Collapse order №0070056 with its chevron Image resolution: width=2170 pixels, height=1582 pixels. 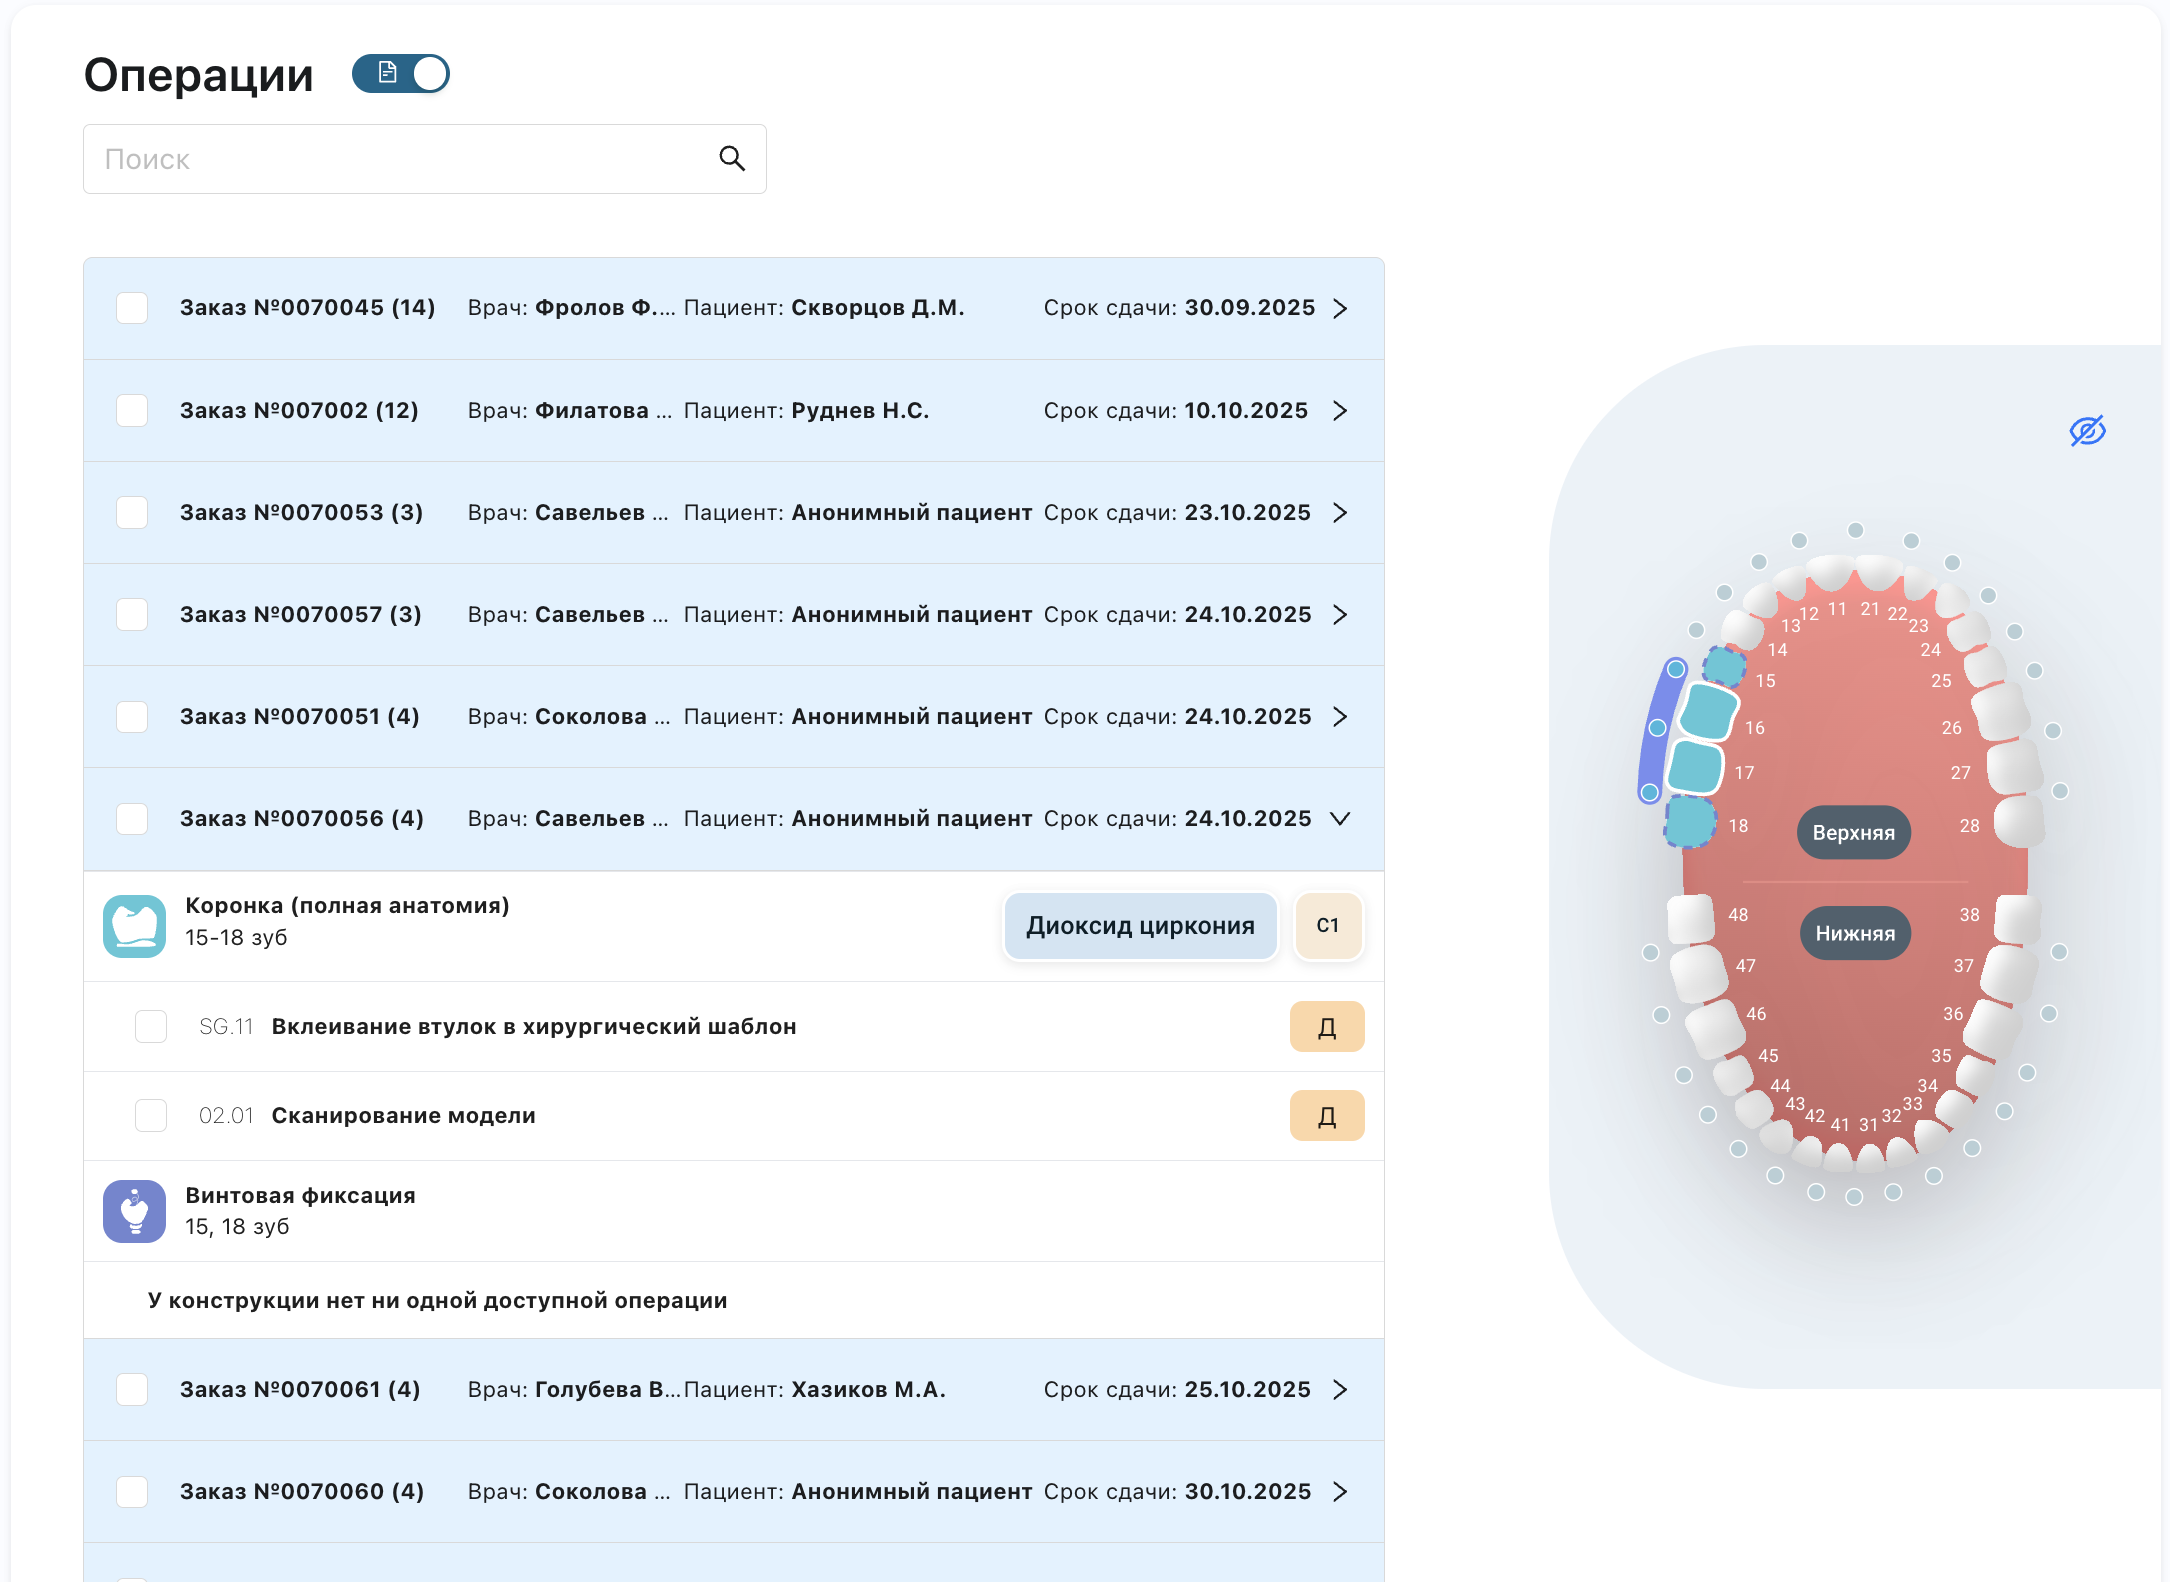(1340, 819)
